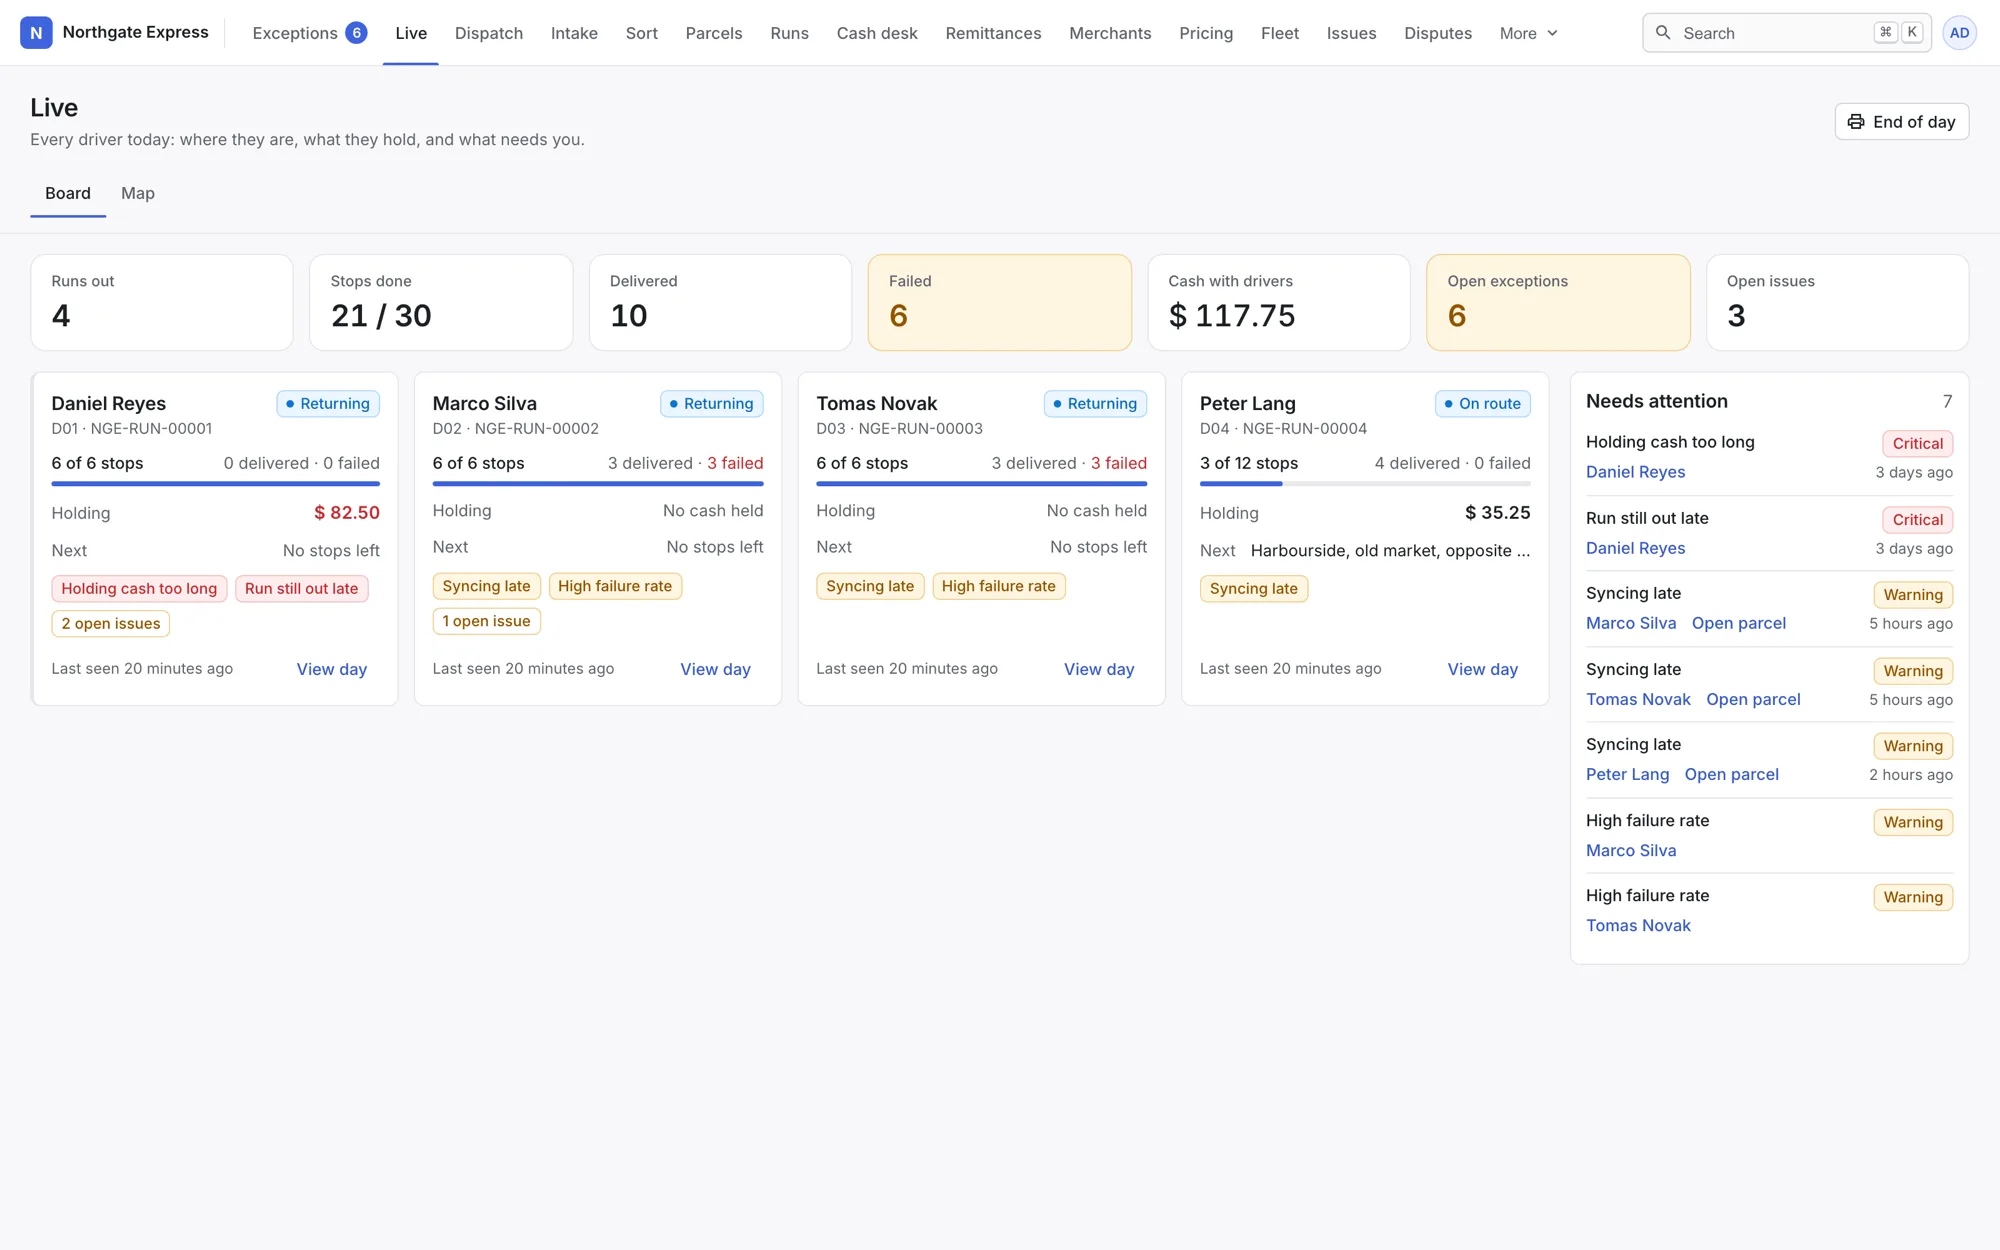The height and width of the screenshot is (1250, 2000).
Task: Open Cash desk
Action: click(x=877, y=33)
